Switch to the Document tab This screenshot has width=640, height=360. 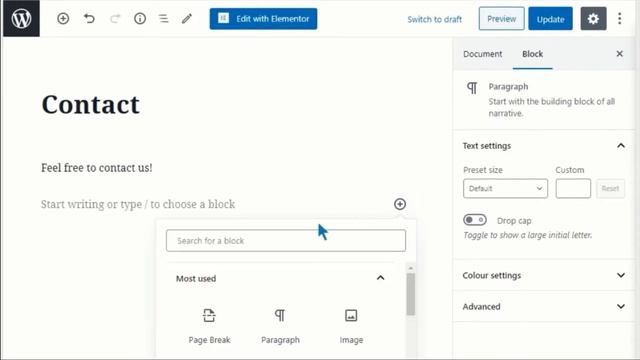(x=482, y=54)
